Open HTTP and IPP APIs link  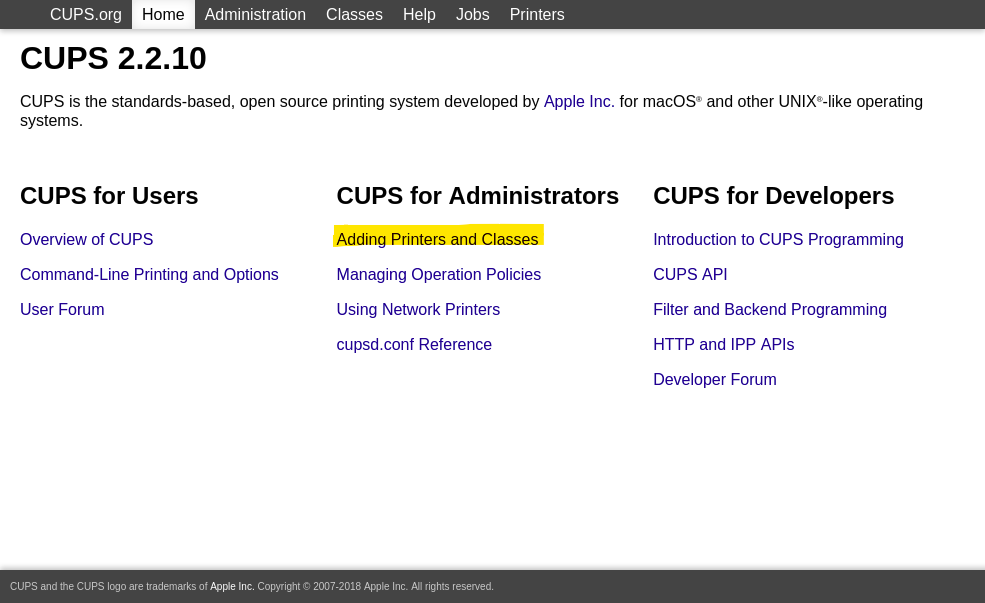pos(723,345)
